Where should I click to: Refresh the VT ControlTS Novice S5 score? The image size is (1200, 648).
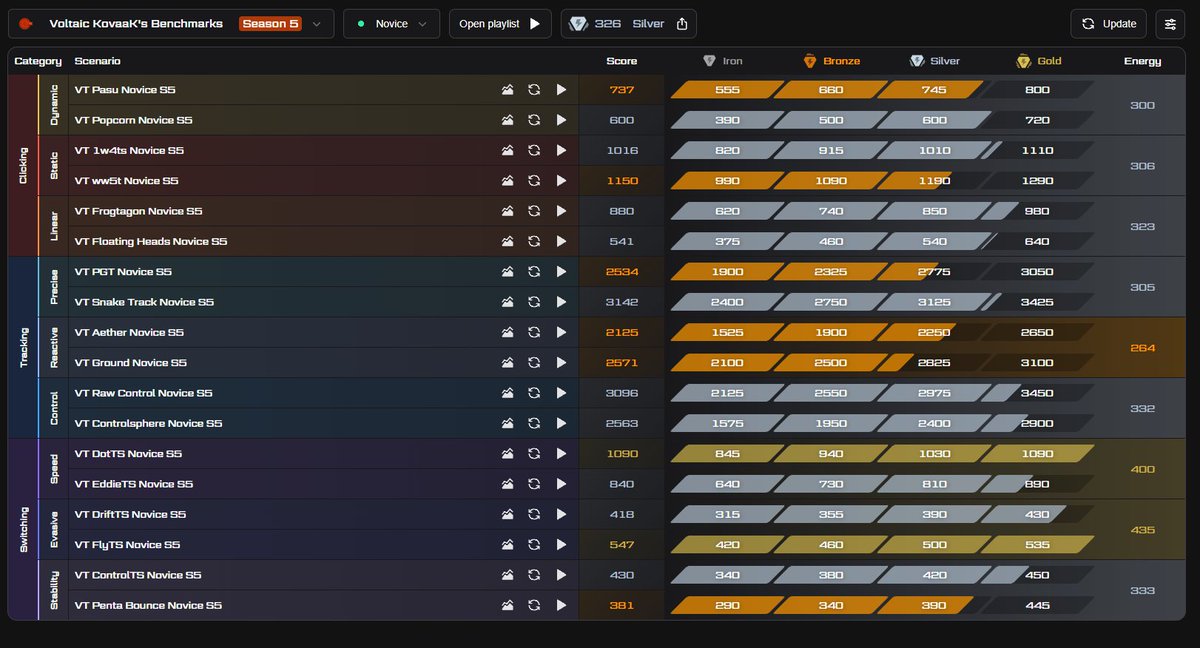point(534,575)
